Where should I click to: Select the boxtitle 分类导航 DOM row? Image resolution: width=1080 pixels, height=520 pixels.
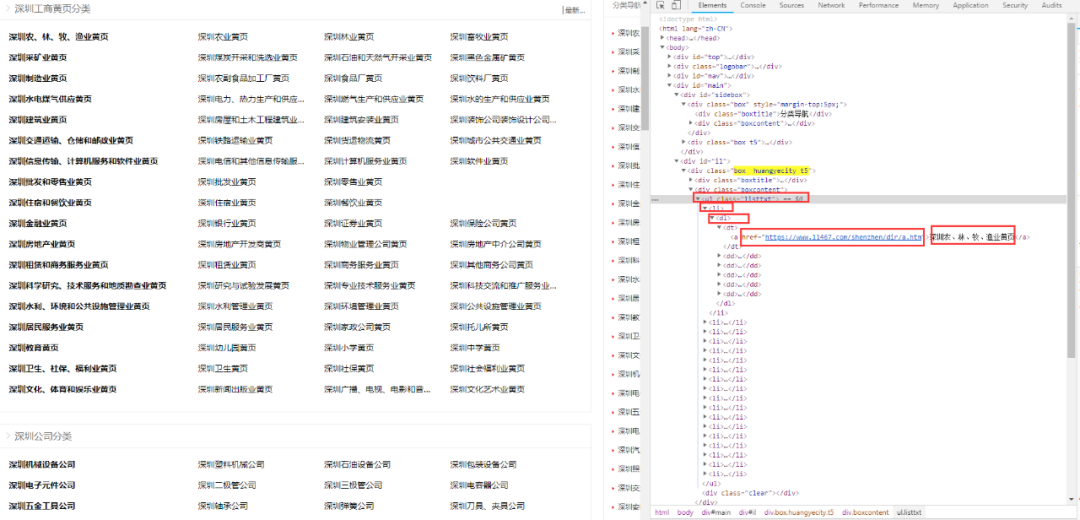click(x=761, y=114)
